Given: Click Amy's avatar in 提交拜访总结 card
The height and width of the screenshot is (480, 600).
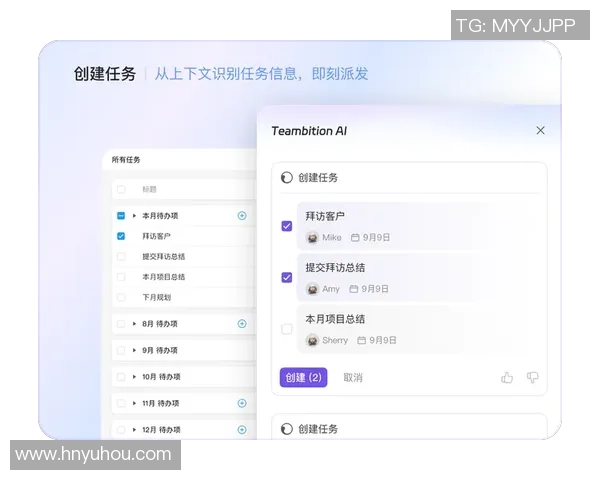Looking at the screenshot, I should [313, 289].
